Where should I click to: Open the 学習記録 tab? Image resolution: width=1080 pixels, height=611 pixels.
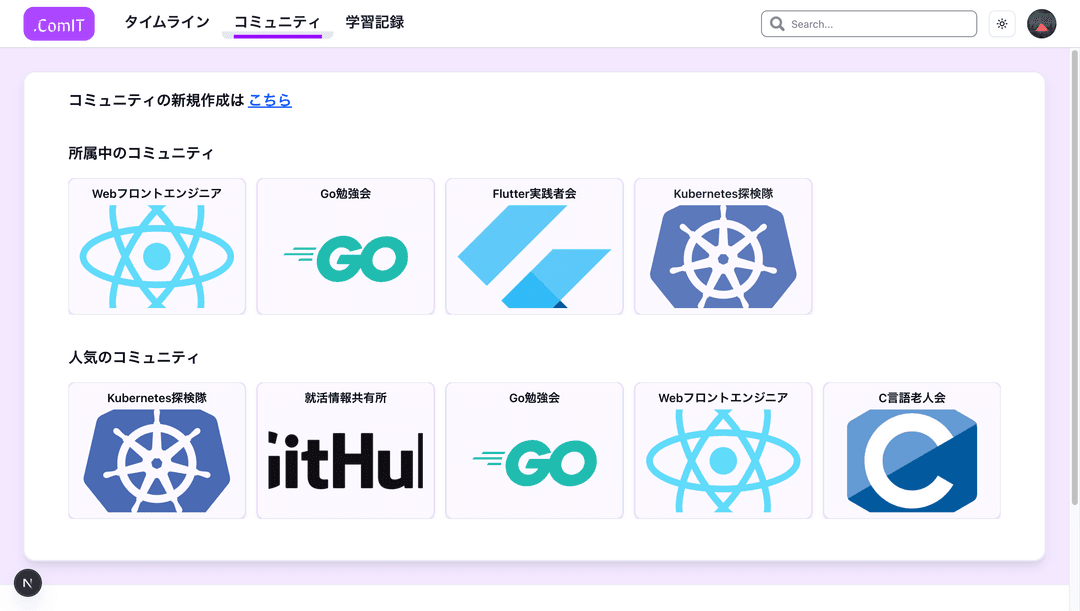click(375, 22)
